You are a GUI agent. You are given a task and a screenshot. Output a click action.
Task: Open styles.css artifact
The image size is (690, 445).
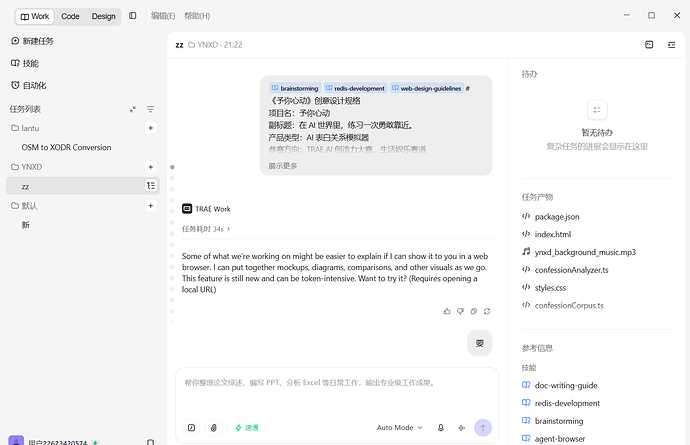544,287
